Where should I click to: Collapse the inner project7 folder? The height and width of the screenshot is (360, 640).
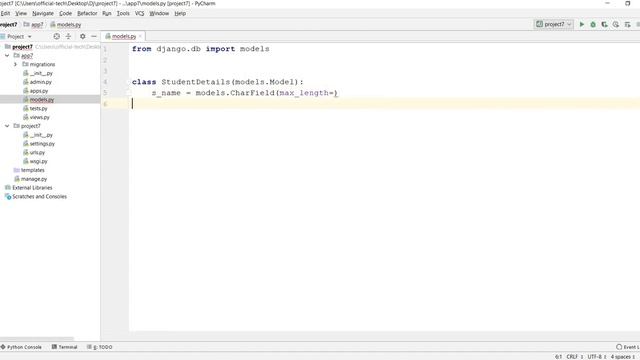click(7, 126)
